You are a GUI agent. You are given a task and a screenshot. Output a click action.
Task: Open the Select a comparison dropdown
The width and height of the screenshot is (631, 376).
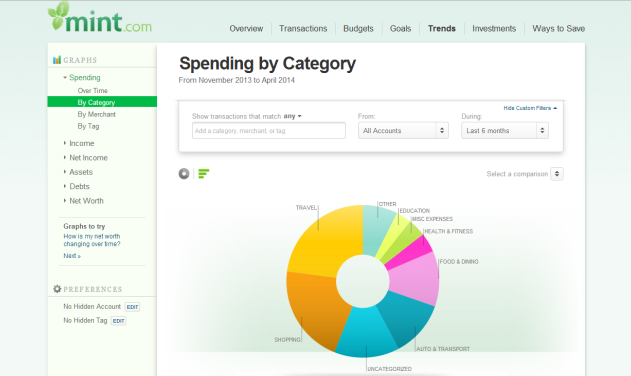point(557,174)
